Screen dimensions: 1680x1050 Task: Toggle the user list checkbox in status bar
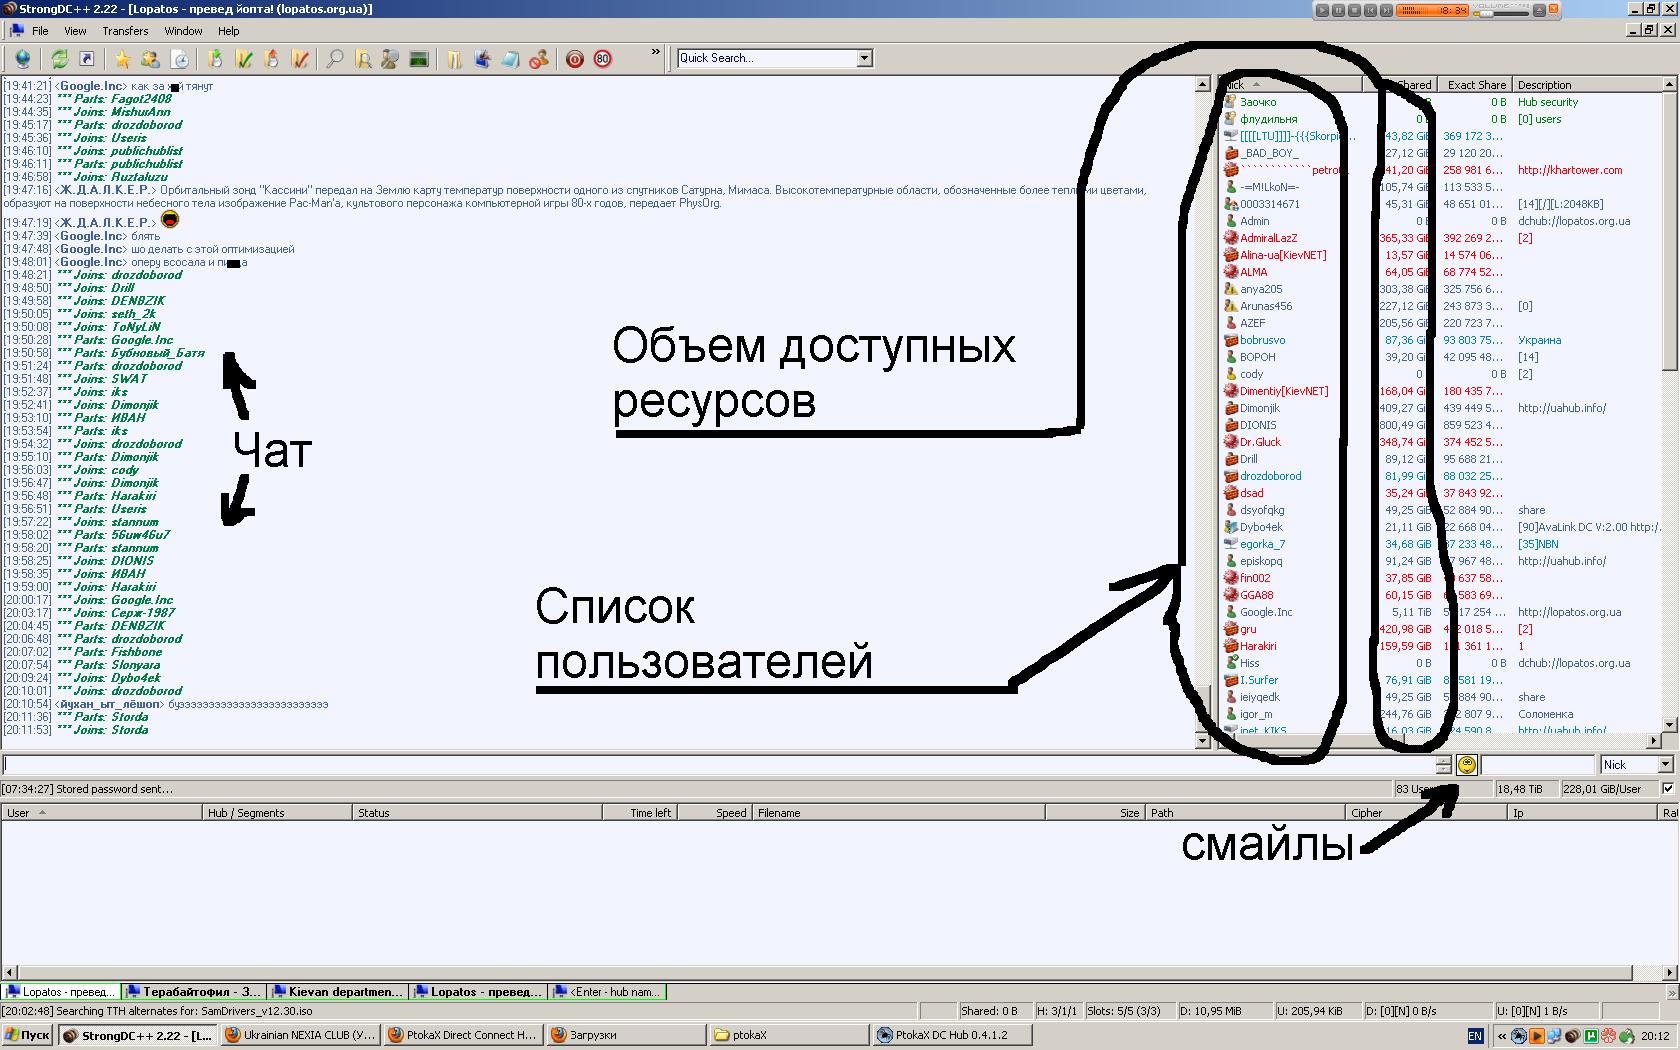pyautogui.click(x=1667, y=789)
